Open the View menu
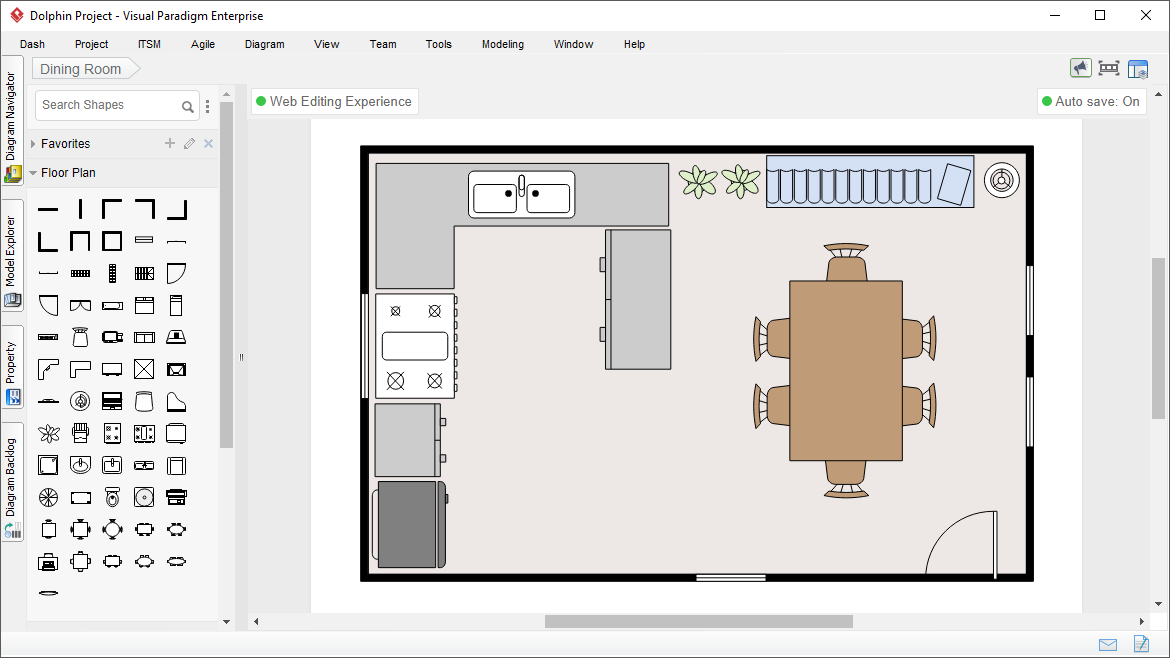Screen dimensions: 1170x658 326,44
